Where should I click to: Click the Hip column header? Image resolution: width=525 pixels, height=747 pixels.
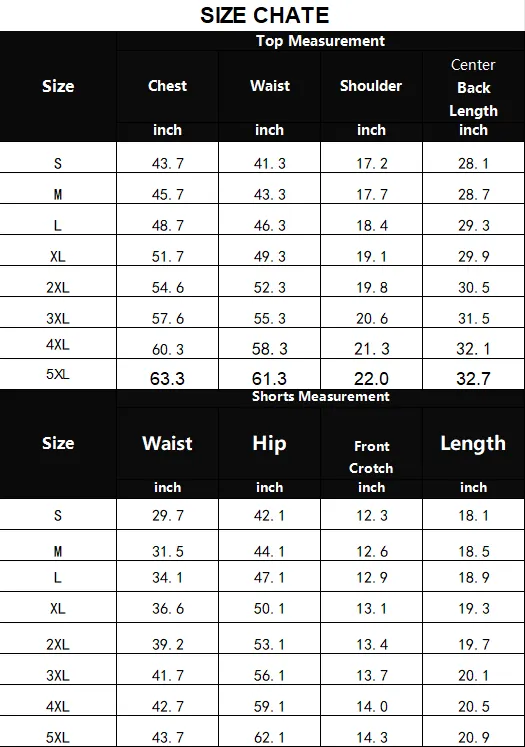click(270, 444)
